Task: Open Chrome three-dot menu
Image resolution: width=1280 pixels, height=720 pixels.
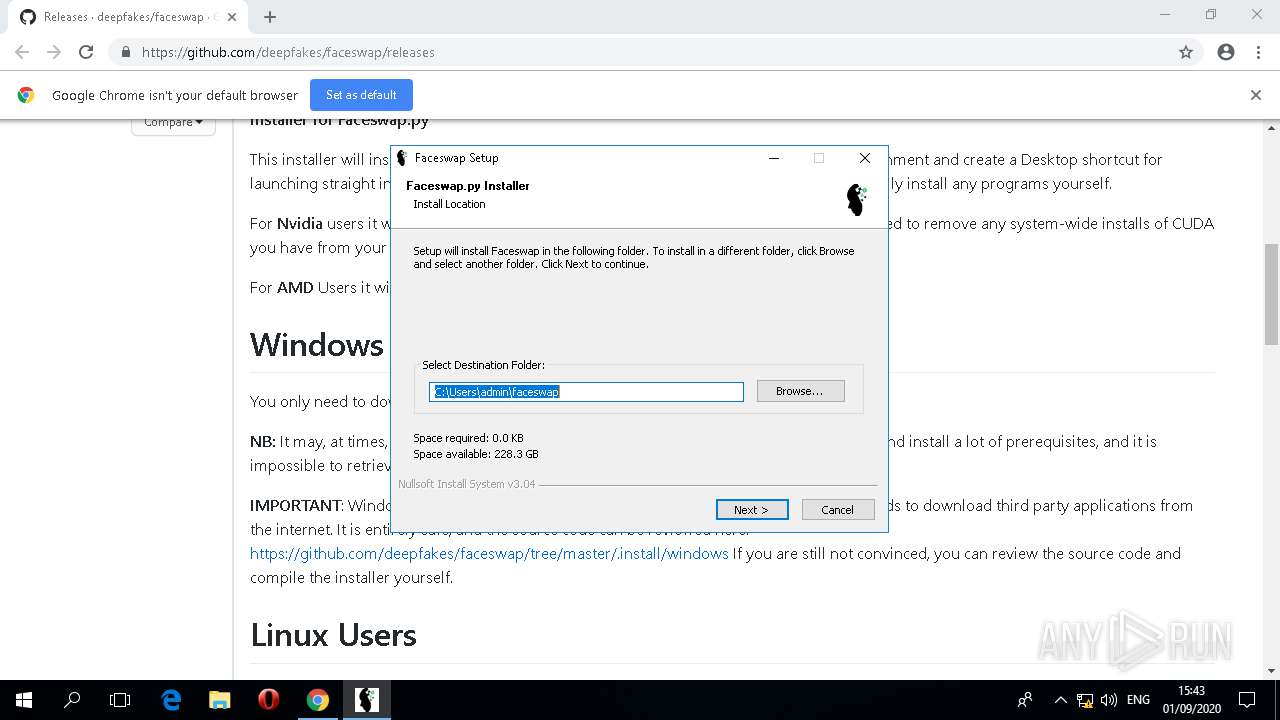Action: pos(1258,52)
